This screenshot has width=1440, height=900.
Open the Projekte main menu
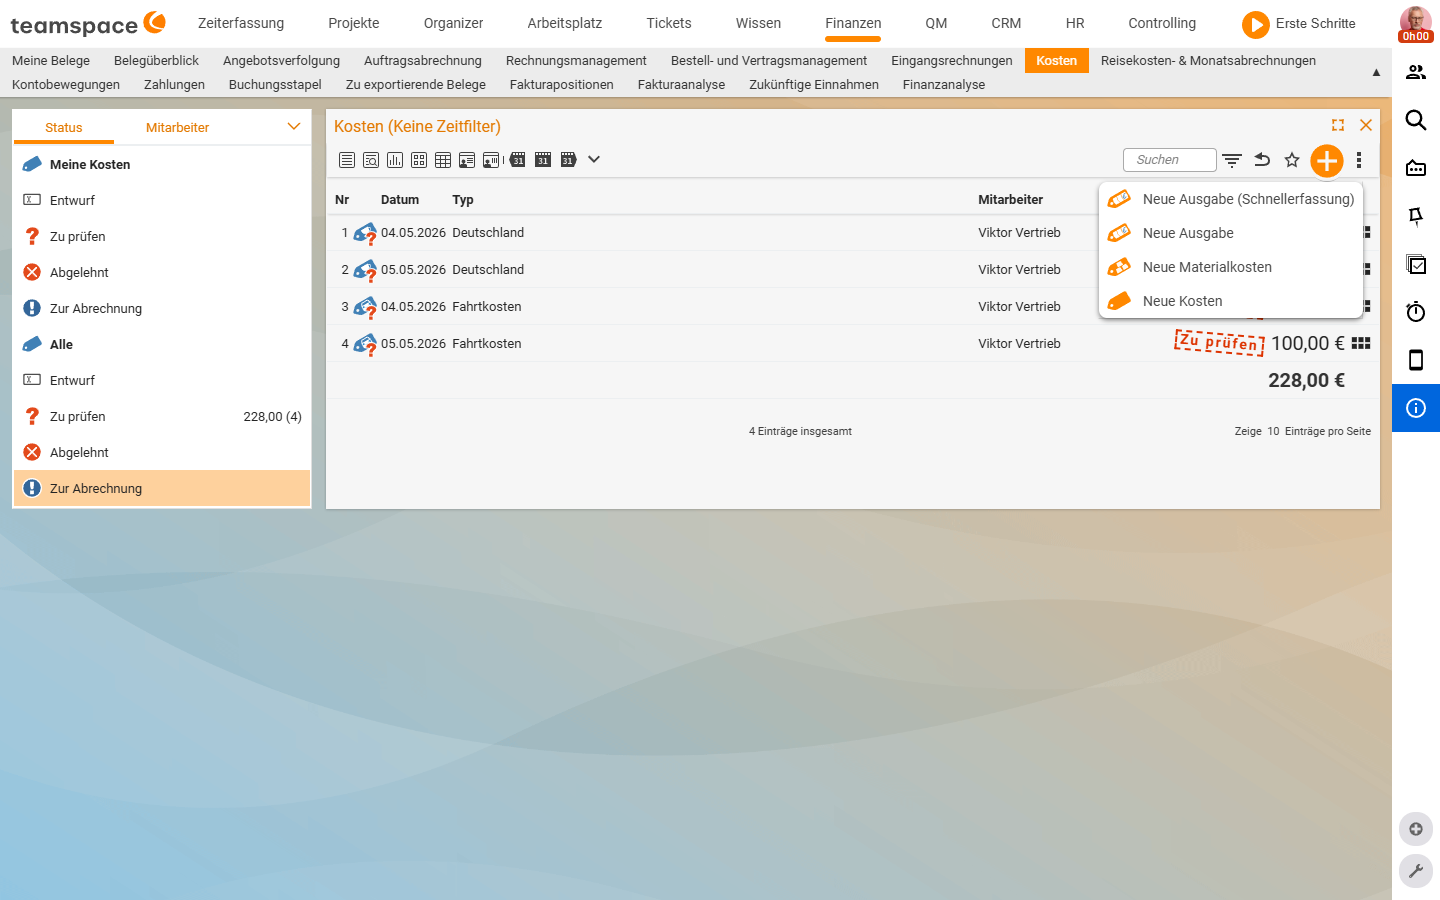(354, 23)
